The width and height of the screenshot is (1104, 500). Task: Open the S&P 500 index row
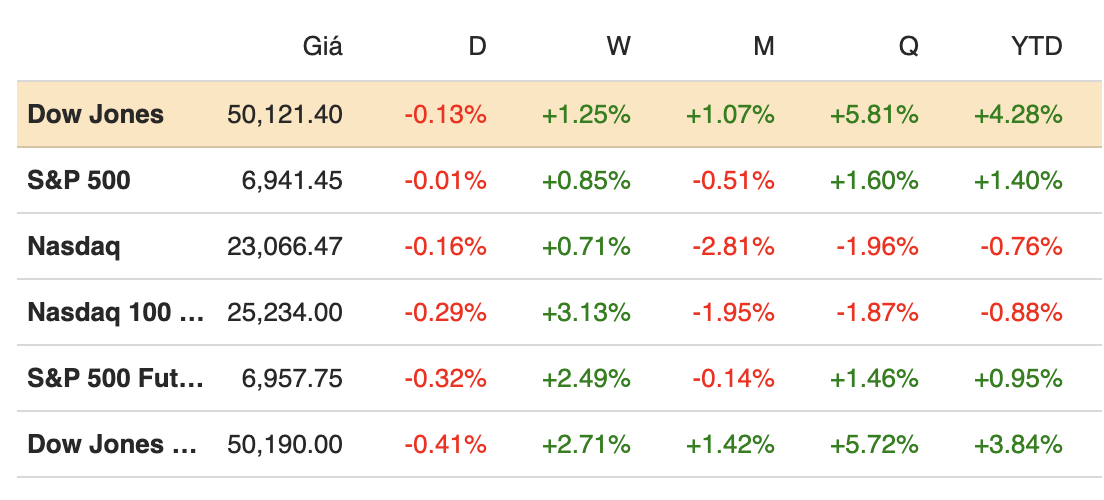point(79,180)
